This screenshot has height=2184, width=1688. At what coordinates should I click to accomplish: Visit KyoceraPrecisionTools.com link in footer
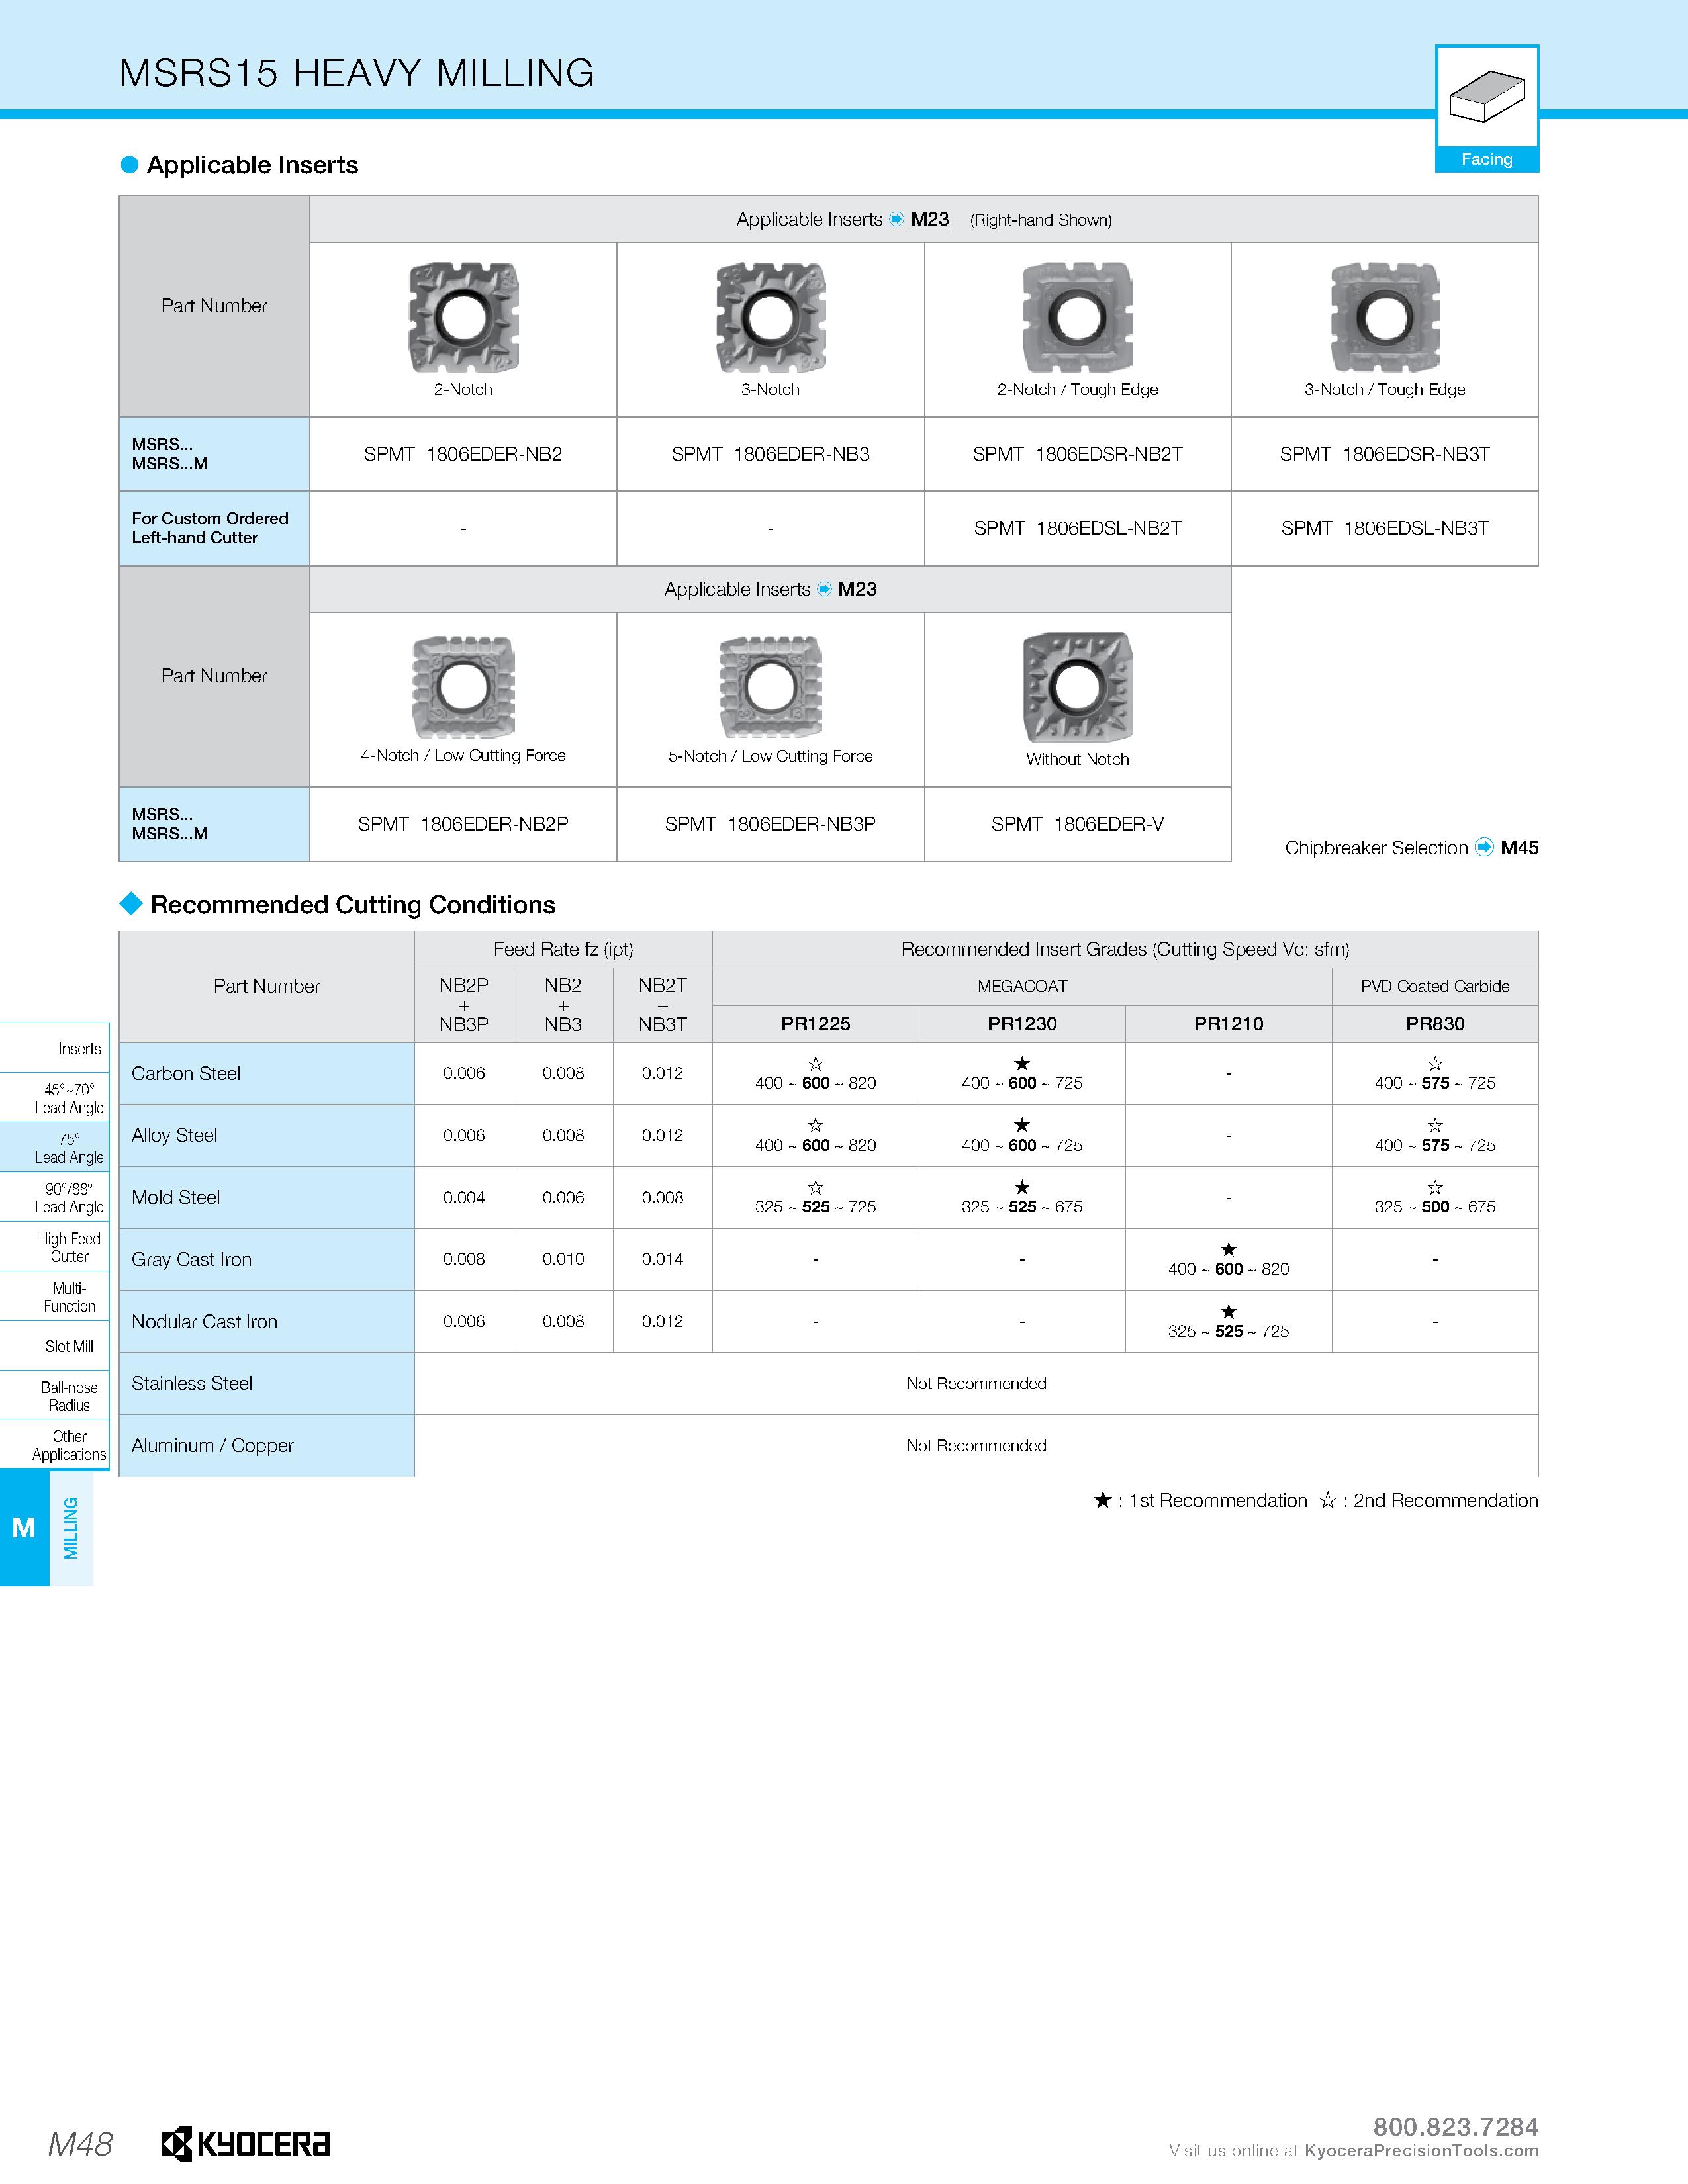coord(1421,2150)
